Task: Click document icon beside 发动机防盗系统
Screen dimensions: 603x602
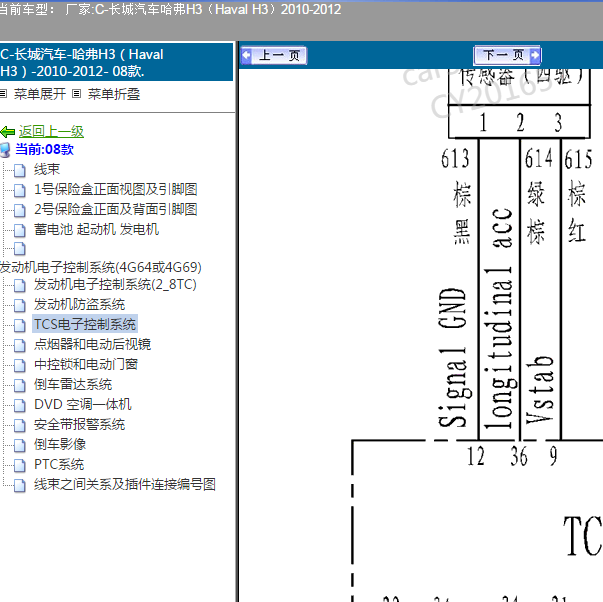Action: click(x=20, y=305)
